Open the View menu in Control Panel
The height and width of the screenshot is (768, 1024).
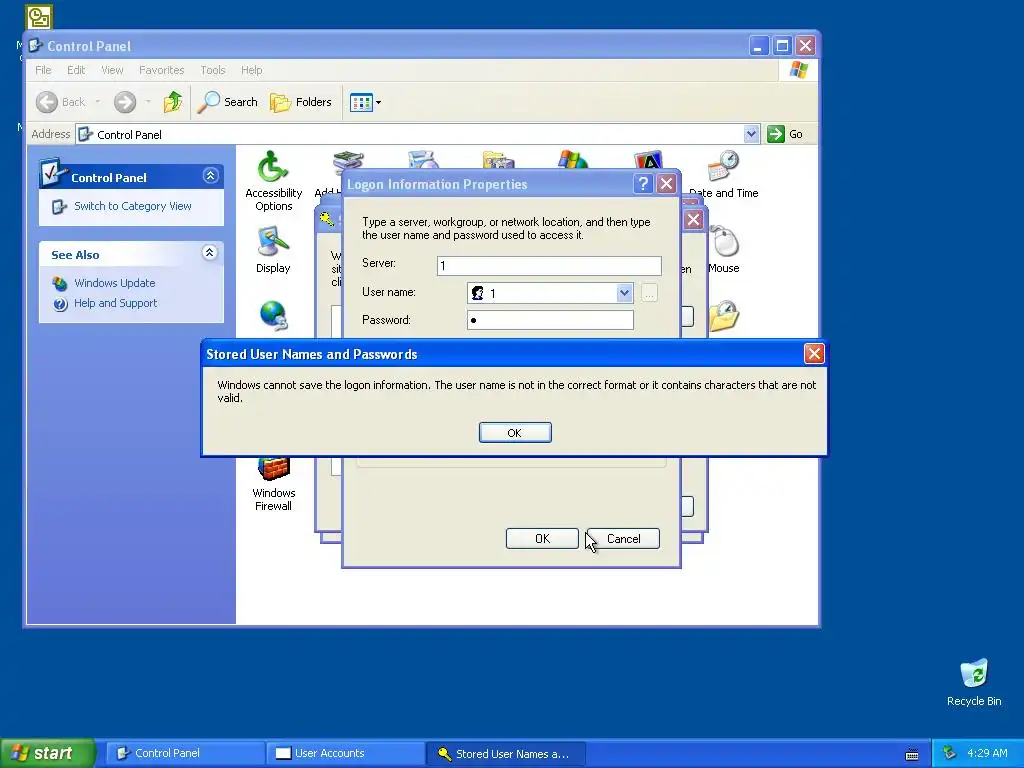tap(112, 70)
